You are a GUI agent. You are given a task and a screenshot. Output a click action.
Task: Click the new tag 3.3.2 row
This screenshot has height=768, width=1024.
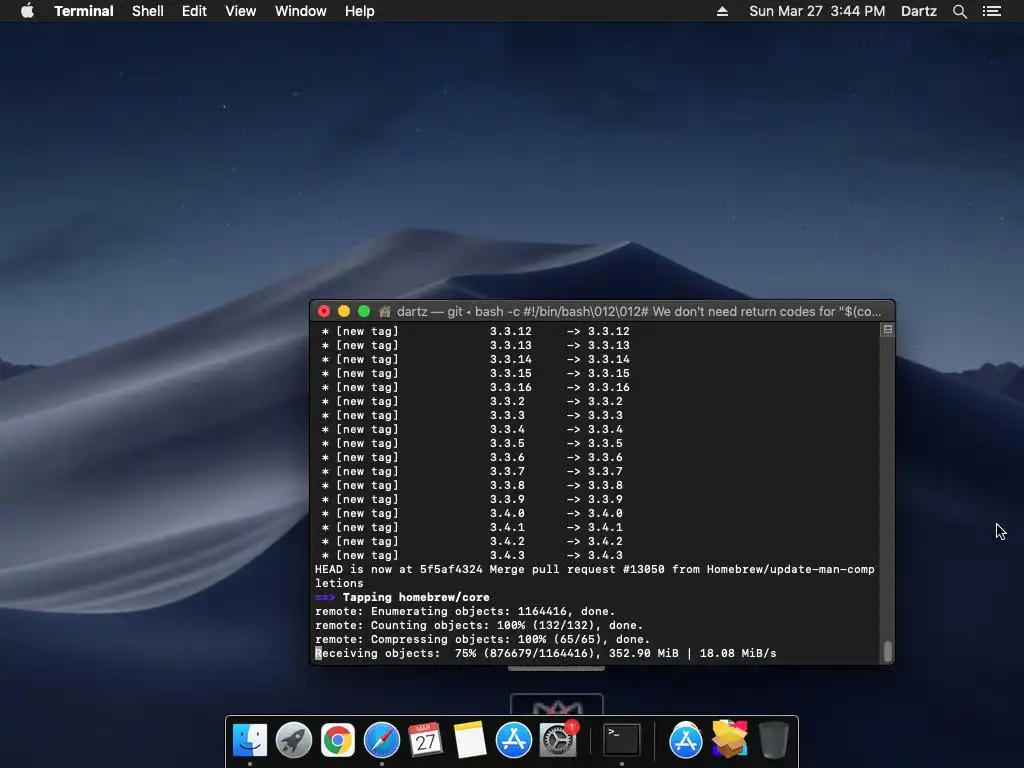point(472,401)
